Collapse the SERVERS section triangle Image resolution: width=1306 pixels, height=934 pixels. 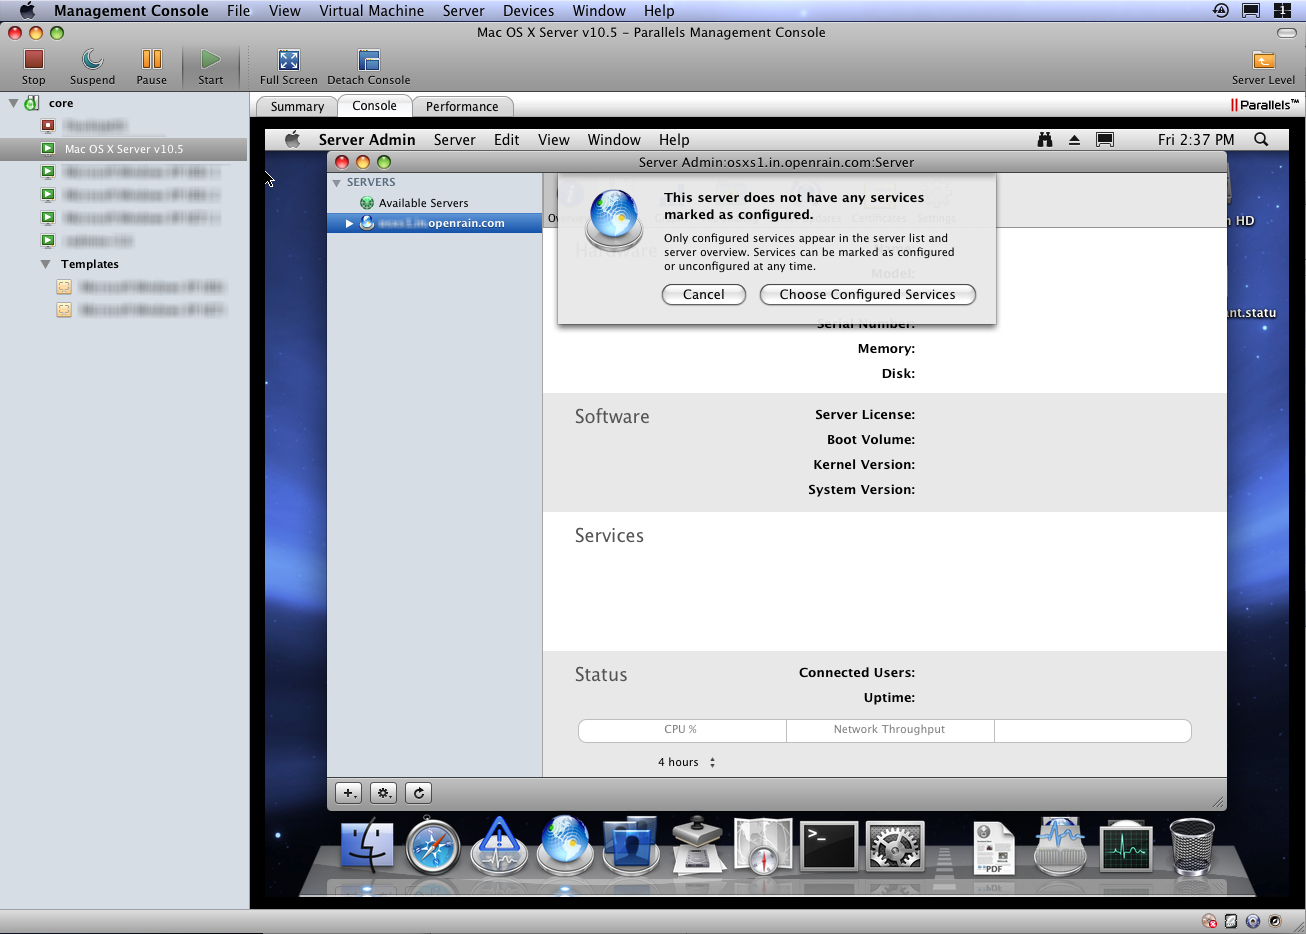tap(337, 183)
